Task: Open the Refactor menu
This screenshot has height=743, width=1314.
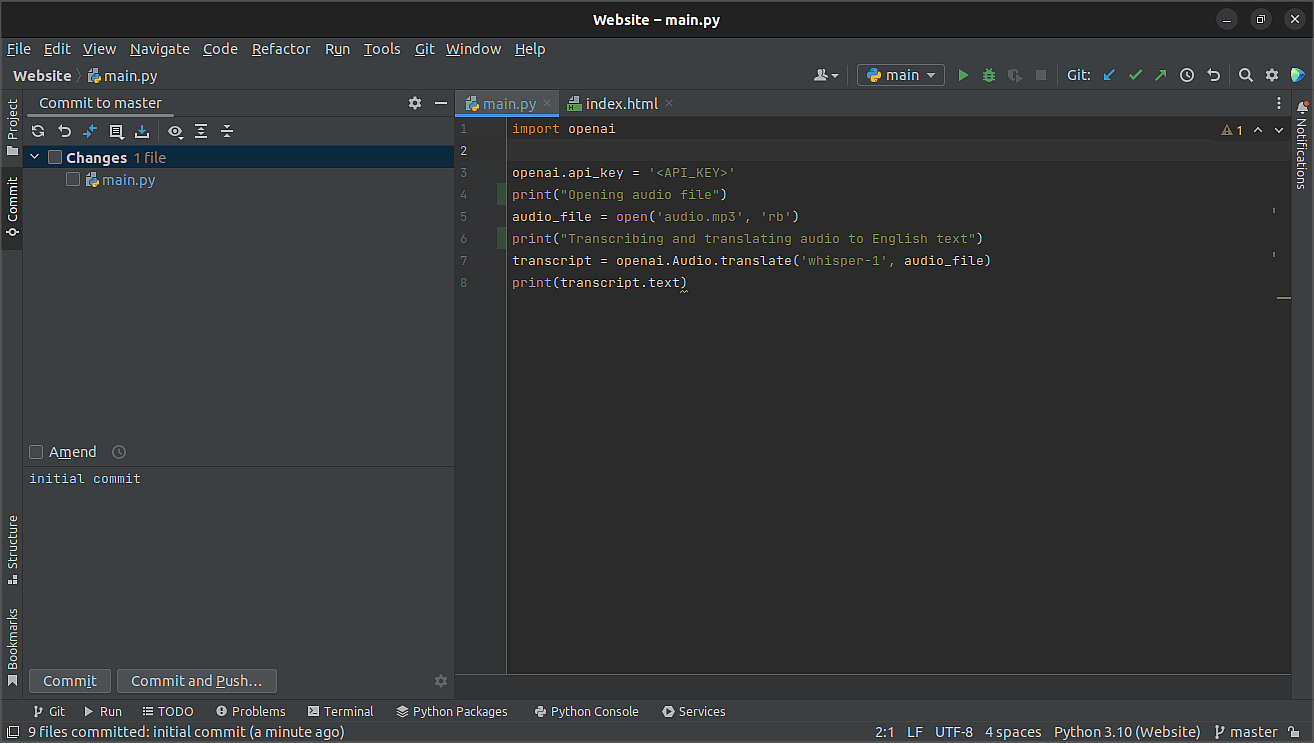Action: (281, 49)
